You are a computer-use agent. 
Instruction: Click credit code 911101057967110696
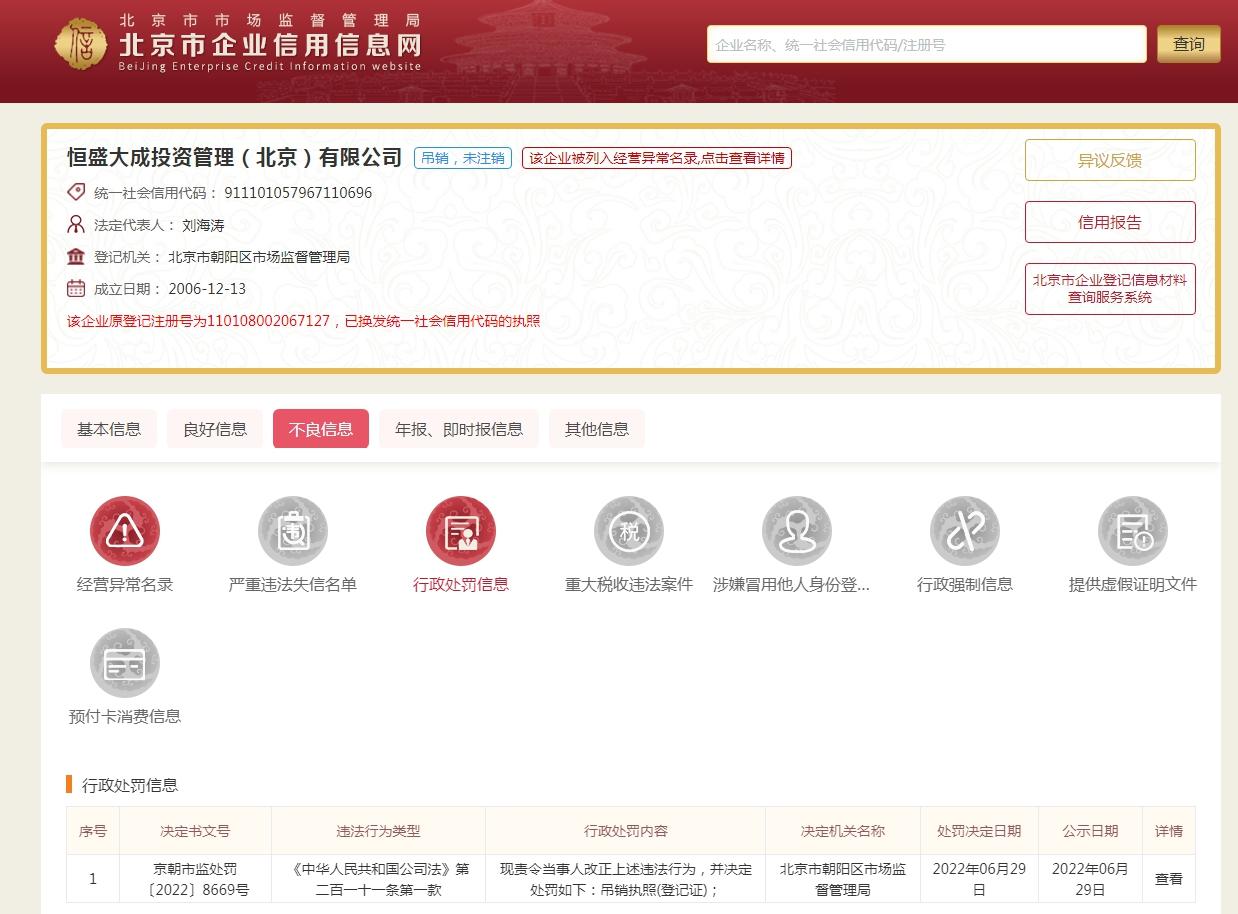298,193
